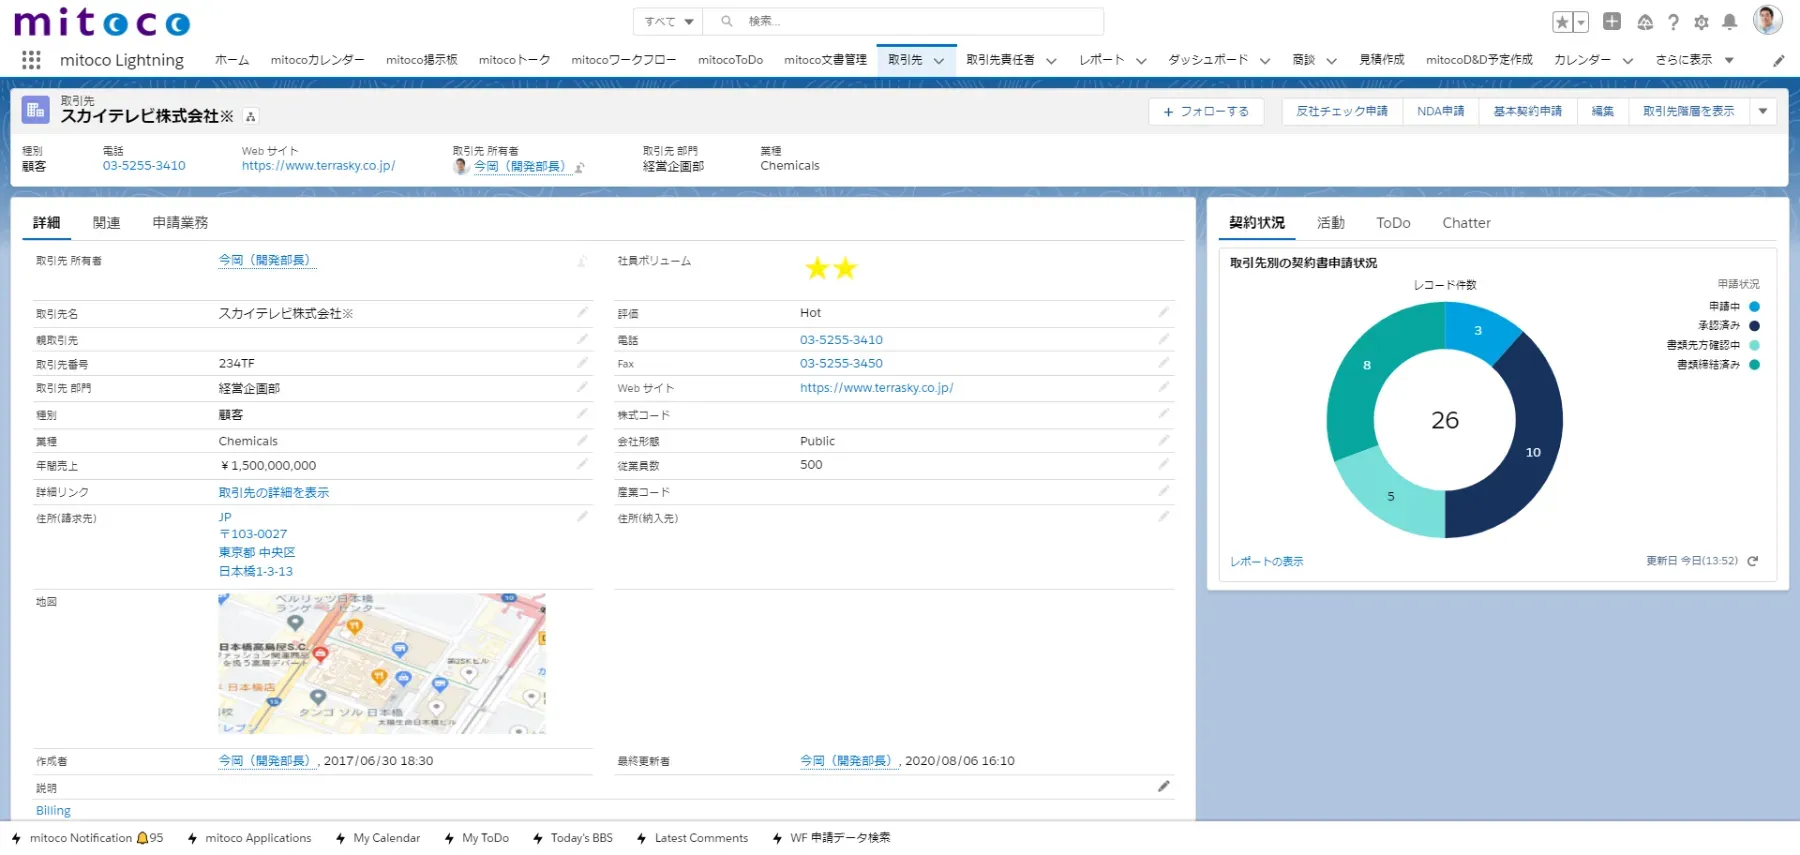This screenshot has height=855, width=1800.
Task: View account hierarchy icon beside account name
Action: (250, 117)
